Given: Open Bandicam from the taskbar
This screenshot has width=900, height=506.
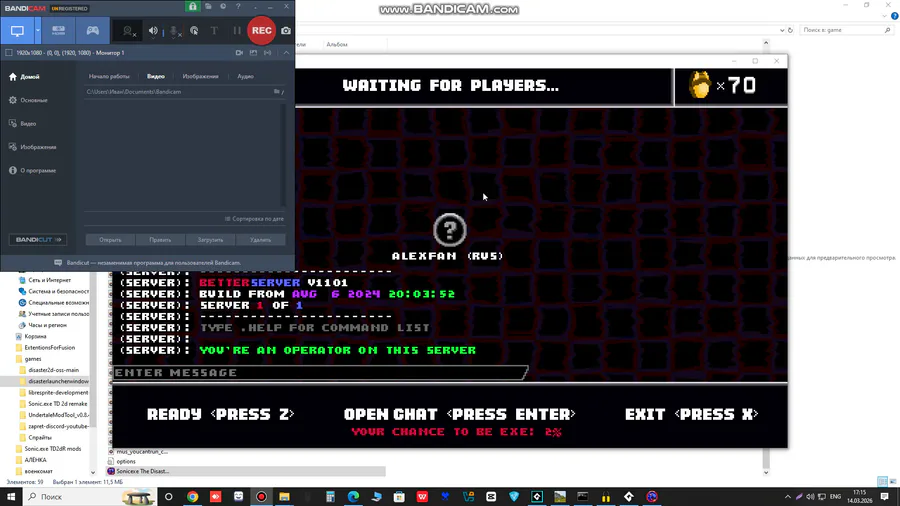Looking at the screenshot, I should pyautogui.click(x=261, y=497).
